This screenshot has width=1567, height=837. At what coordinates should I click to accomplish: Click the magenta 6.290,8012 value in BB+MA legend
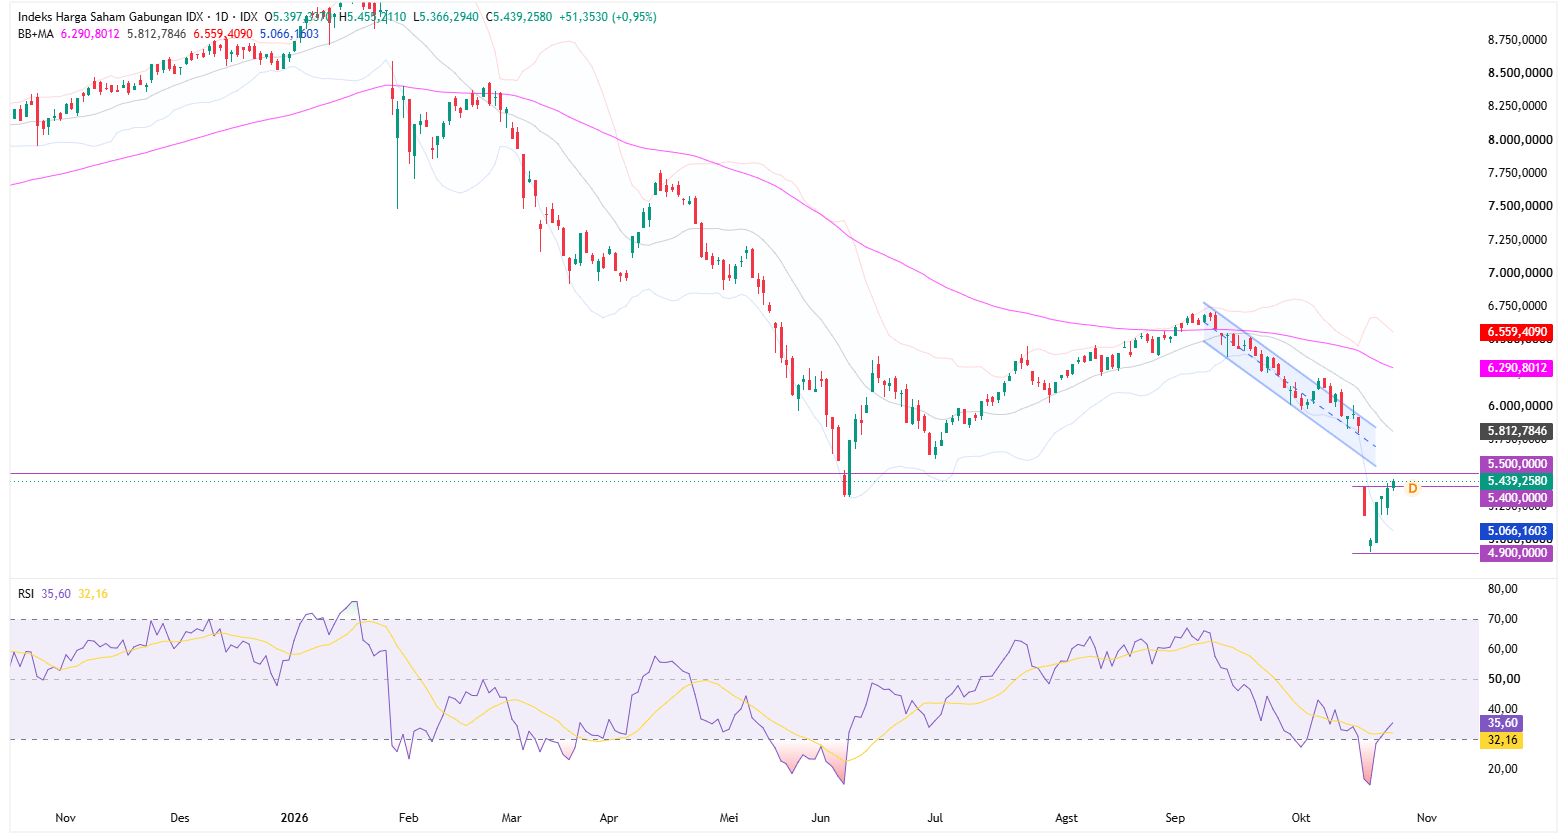90,34
